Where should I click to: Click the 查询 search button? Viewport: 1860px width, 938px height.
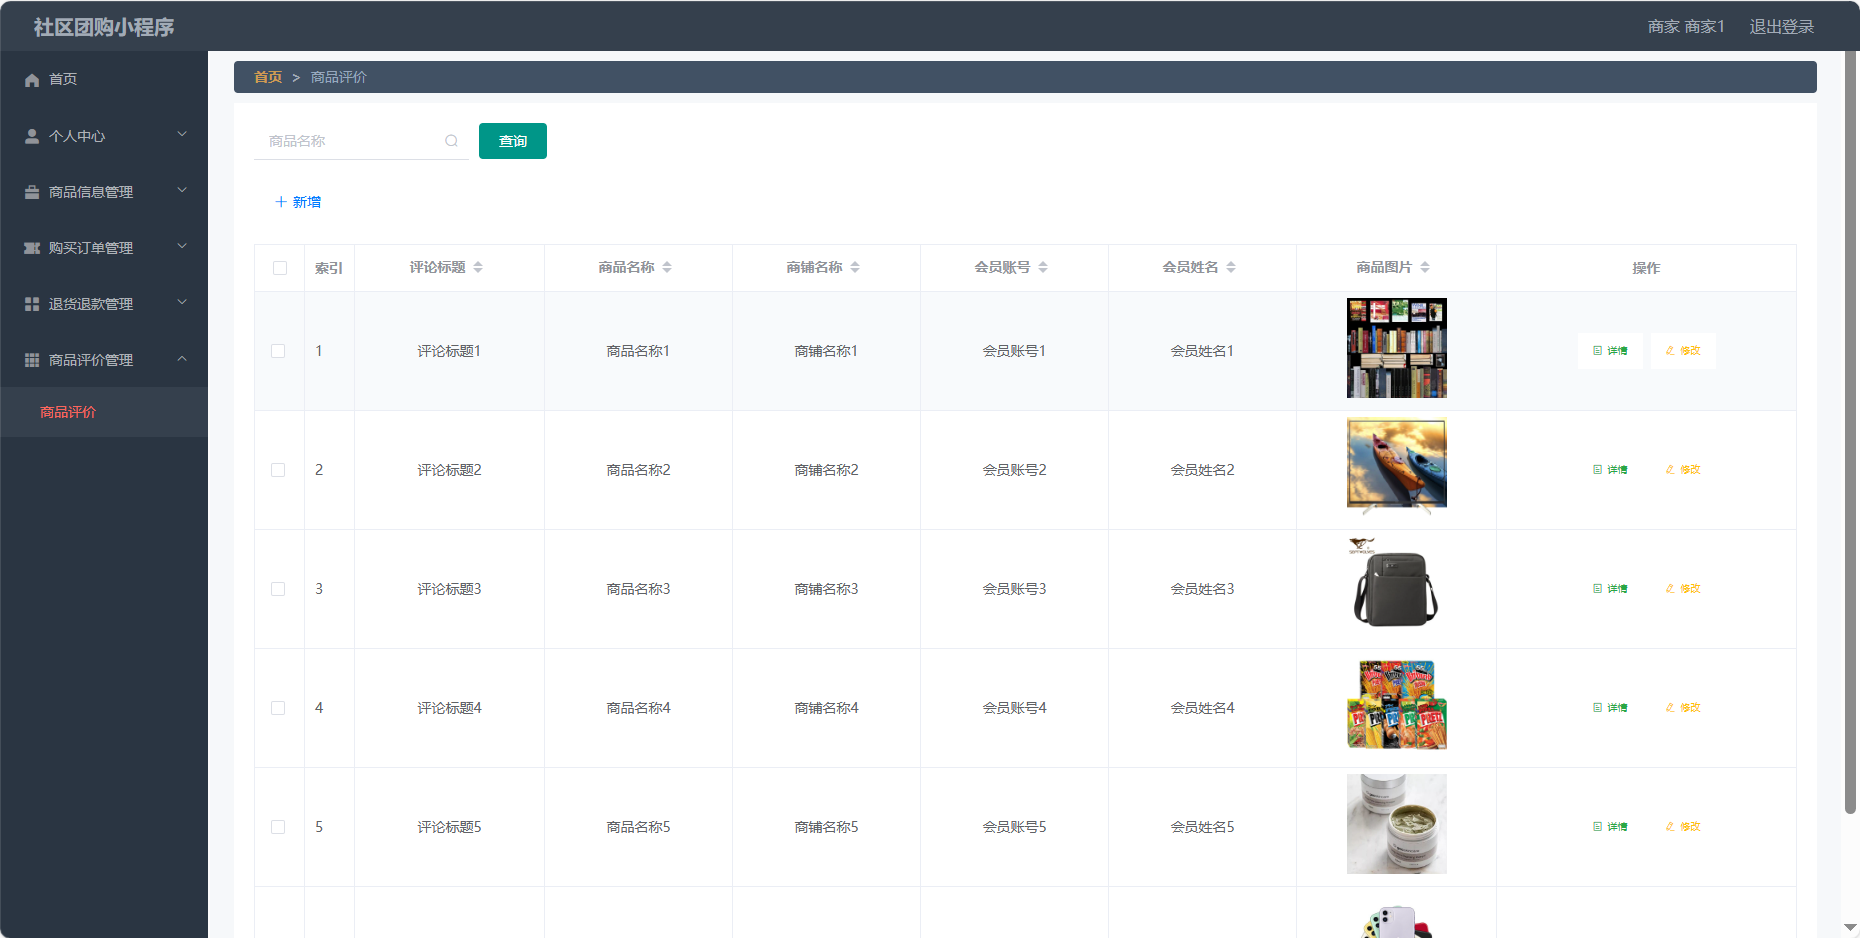tap(513, 141)
